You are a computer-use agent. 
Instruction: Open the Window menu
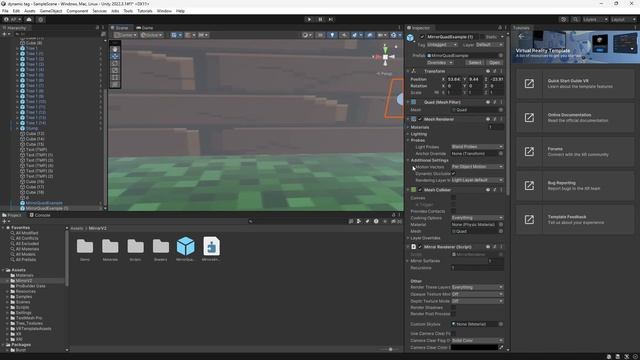point(164,11)
